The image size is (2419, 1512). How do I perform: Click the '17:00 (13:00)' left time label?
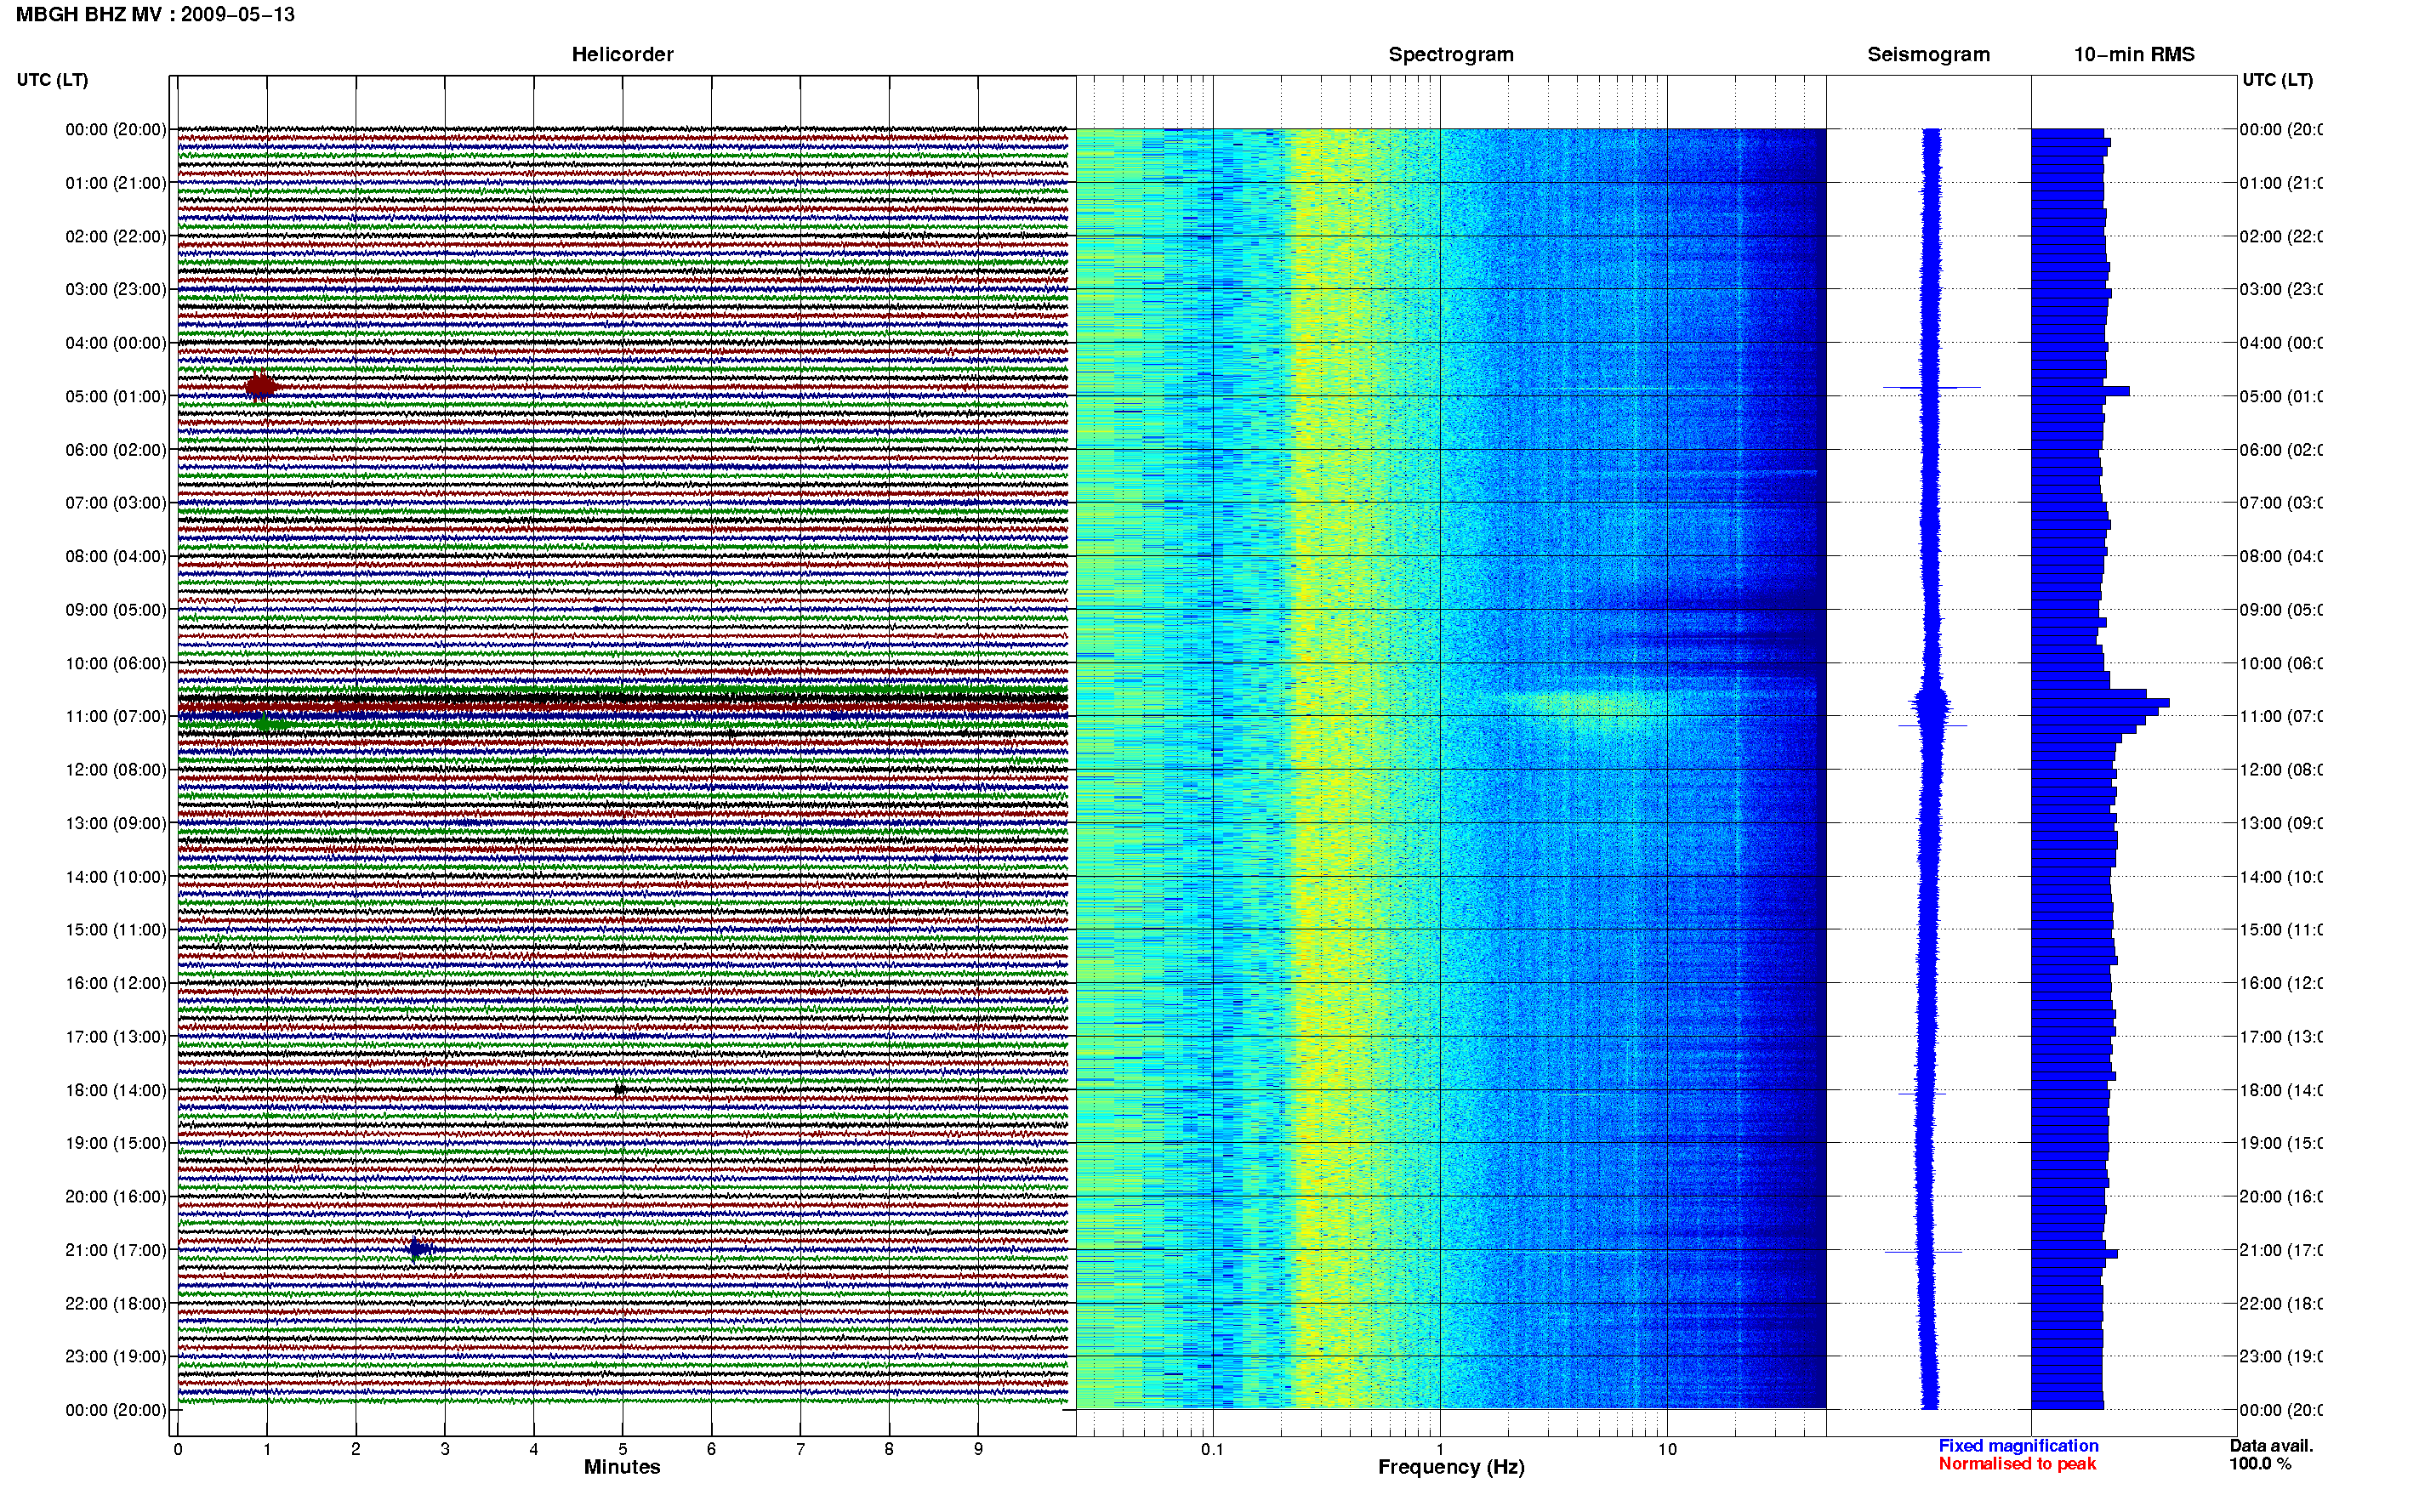coord(116,1037)
